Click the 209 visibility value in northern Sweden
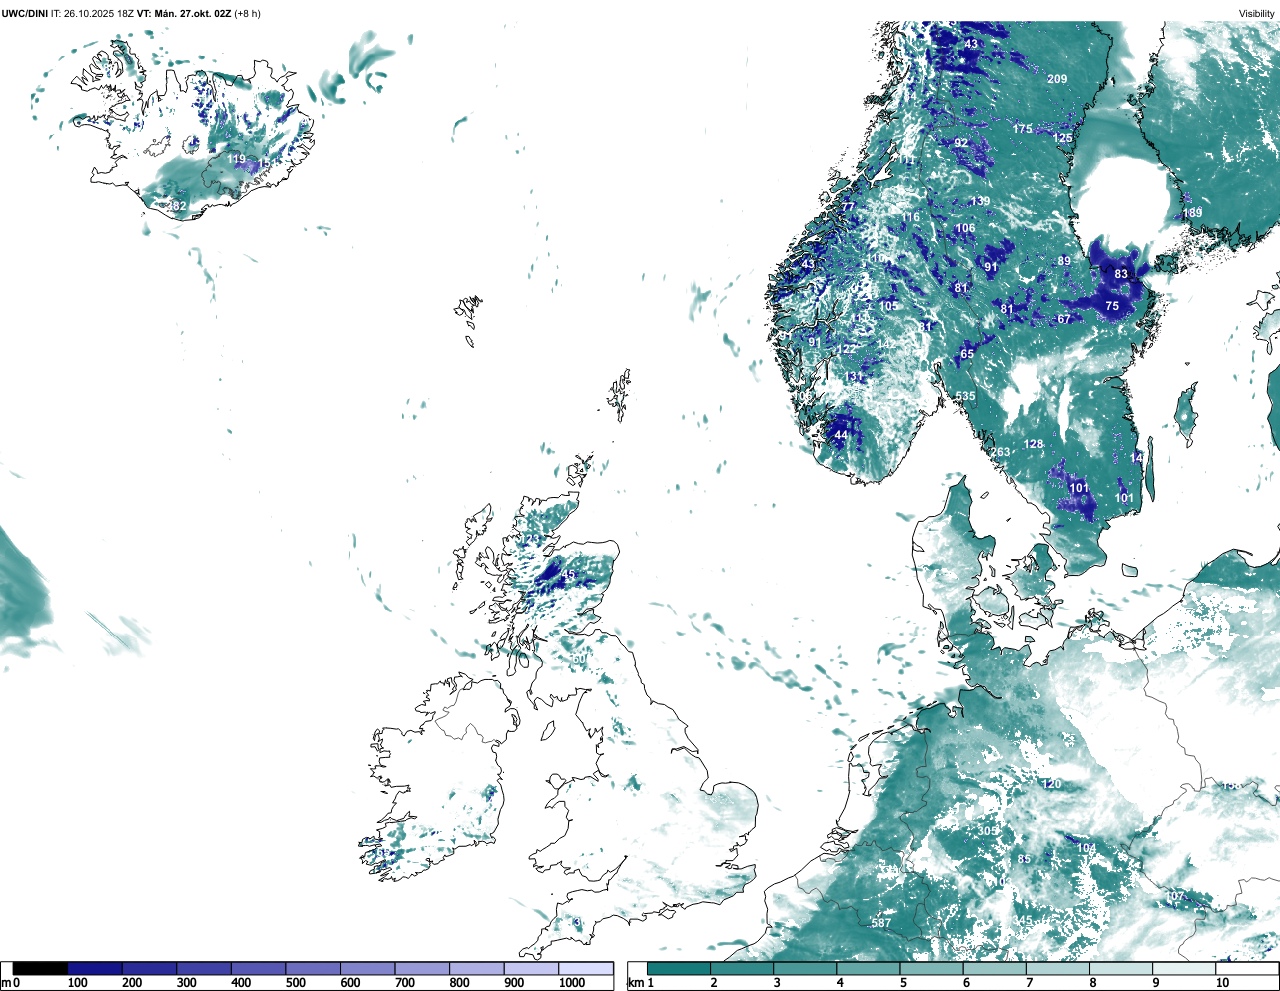The image size is (1280, 991). pyautogui.click(x=1057, y=79)
